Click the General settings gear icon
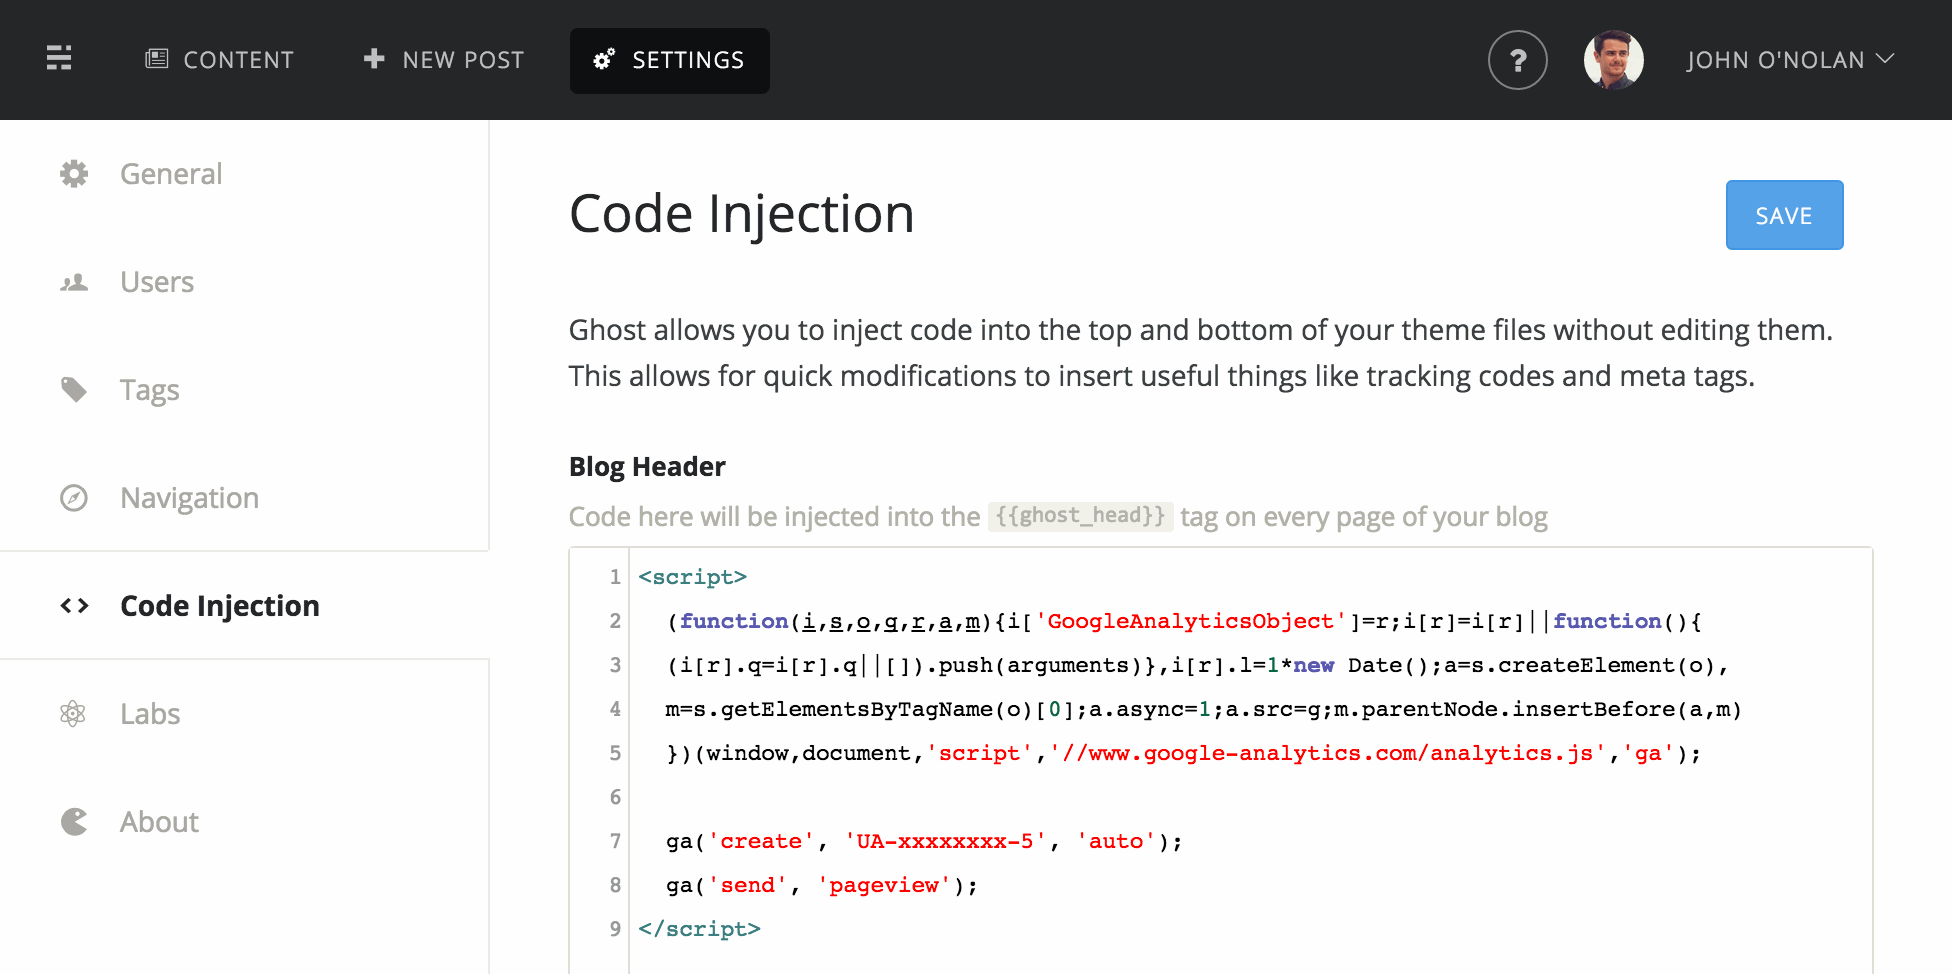Screen dimensions: 1952x974 73,173
